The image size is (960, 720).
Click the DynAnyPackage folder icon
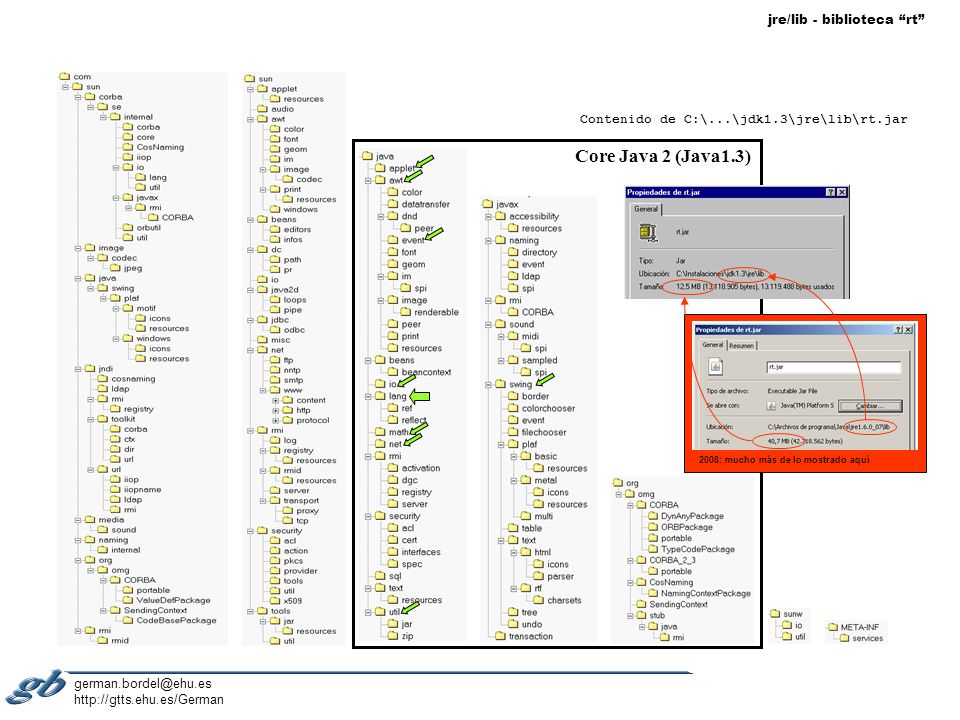(x=653, y=516)
